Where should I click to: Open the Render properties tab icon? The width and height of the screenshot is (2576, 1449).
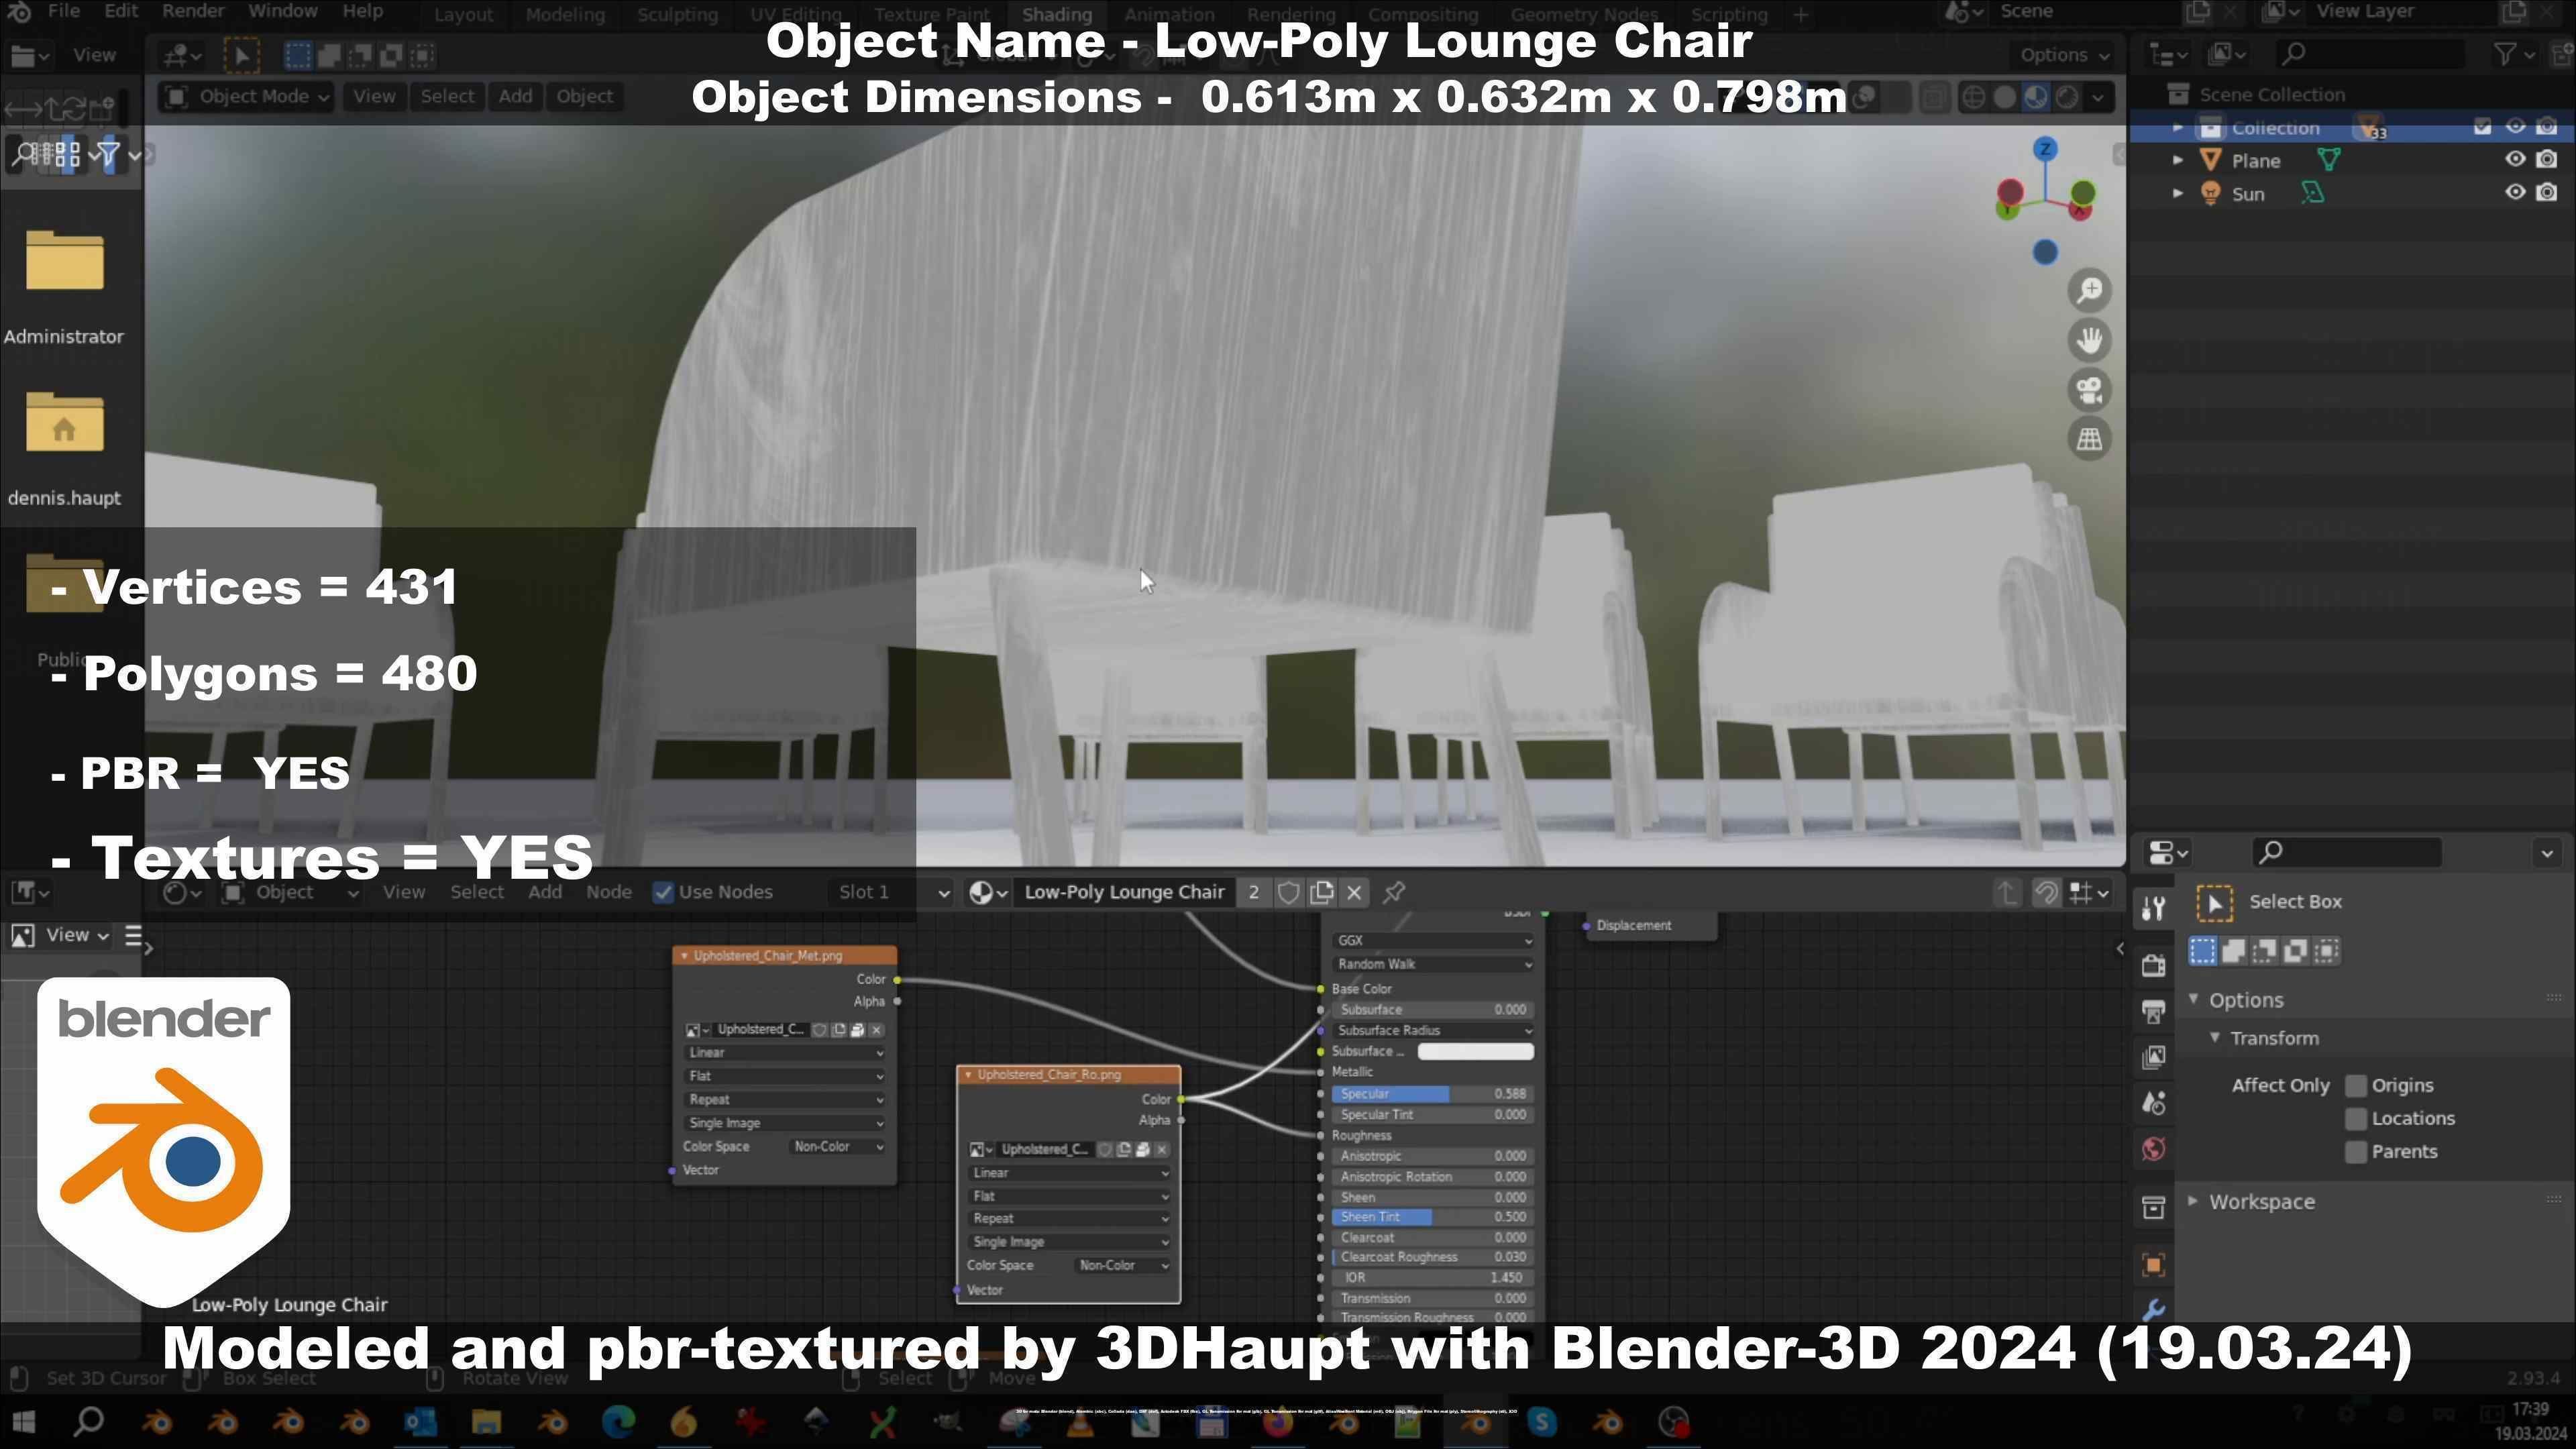pos(2154,965)
